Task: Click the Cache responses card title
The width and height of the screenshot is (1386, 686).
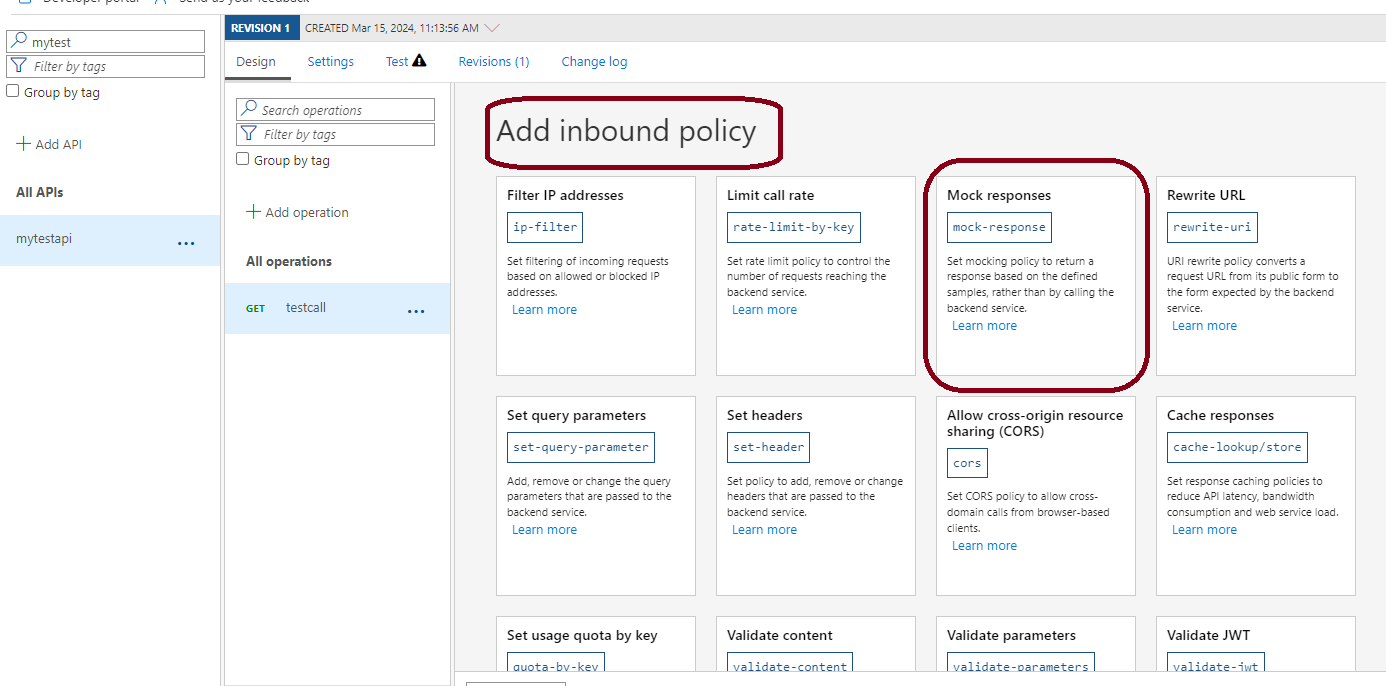Action: (1221, 415)
